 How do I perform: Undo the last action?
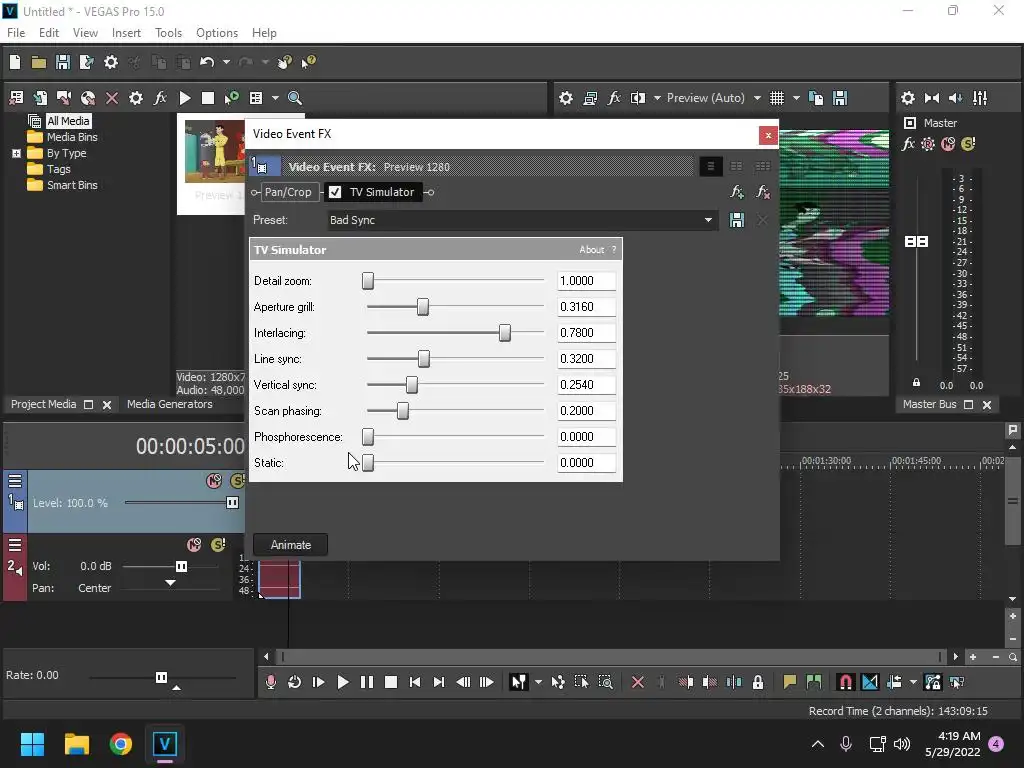(x=207, y=62)
